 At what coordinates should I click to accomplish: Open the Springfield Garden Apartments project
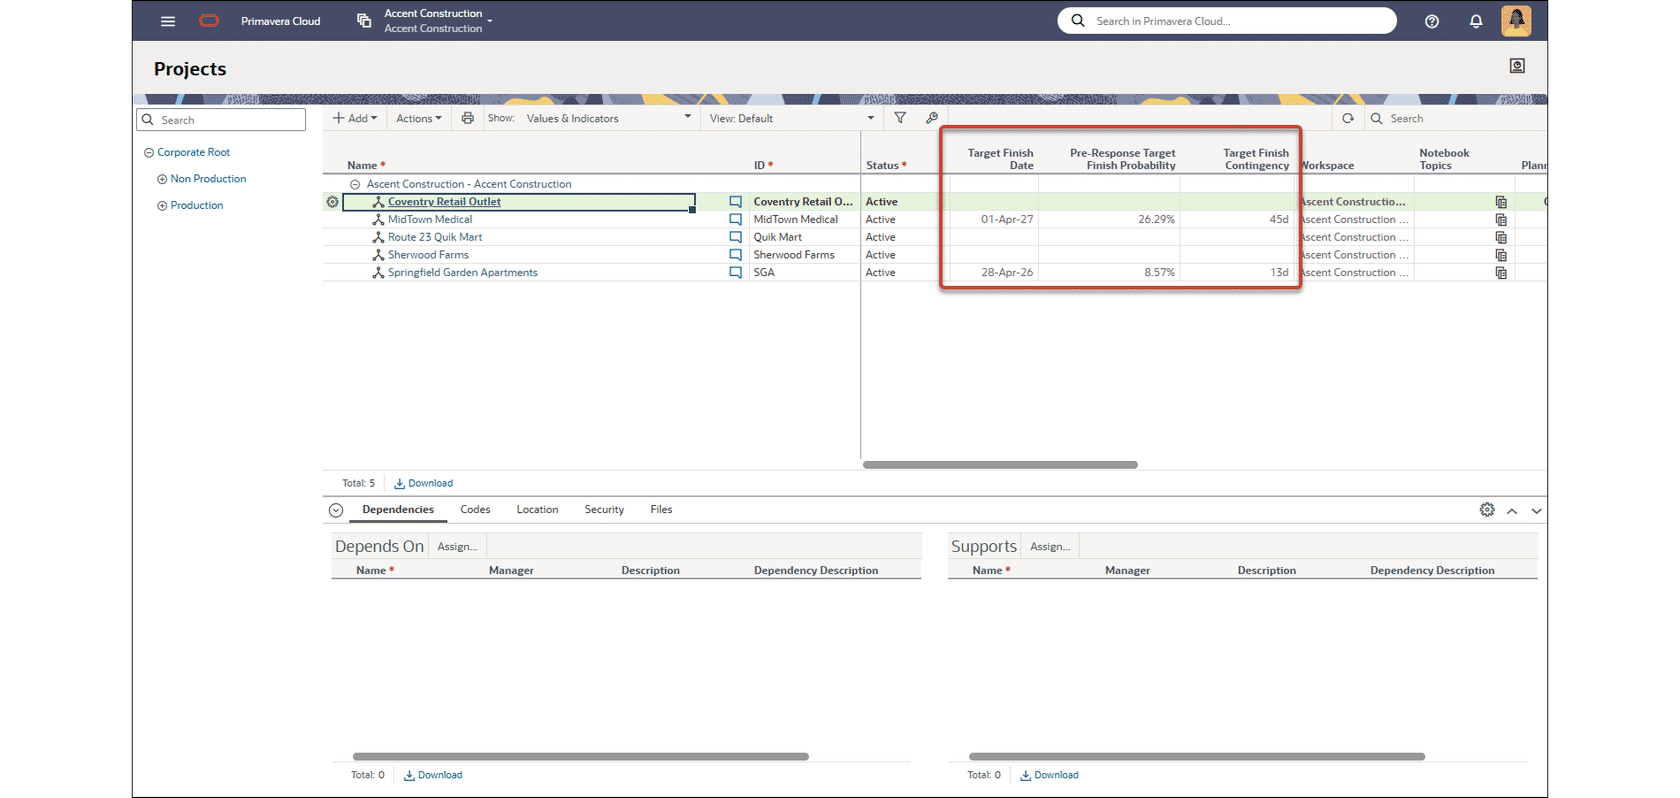click(462, 273)
